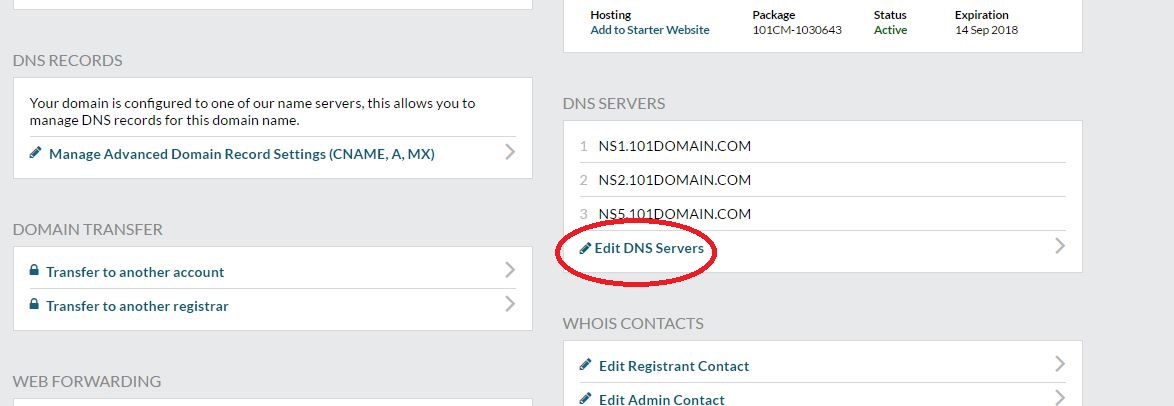Screen dimensions: 1174x406
Task: Click pencil icon next to Edit DNS Servers
Action: (586, 248)
